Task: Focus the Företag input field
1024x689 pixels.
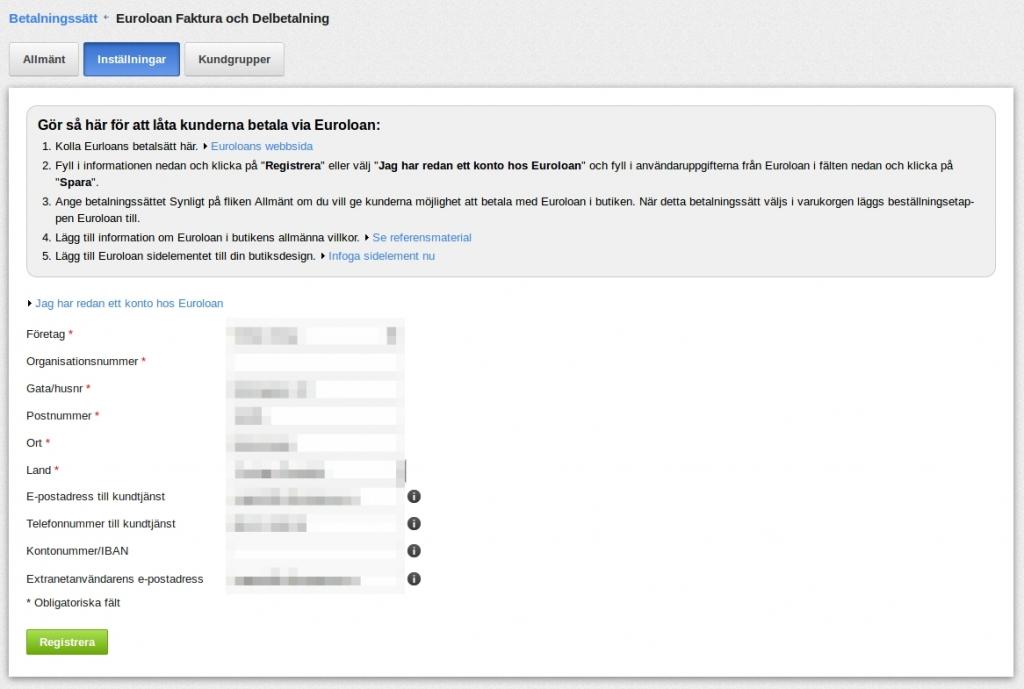Action: click(x=315, y=335)
